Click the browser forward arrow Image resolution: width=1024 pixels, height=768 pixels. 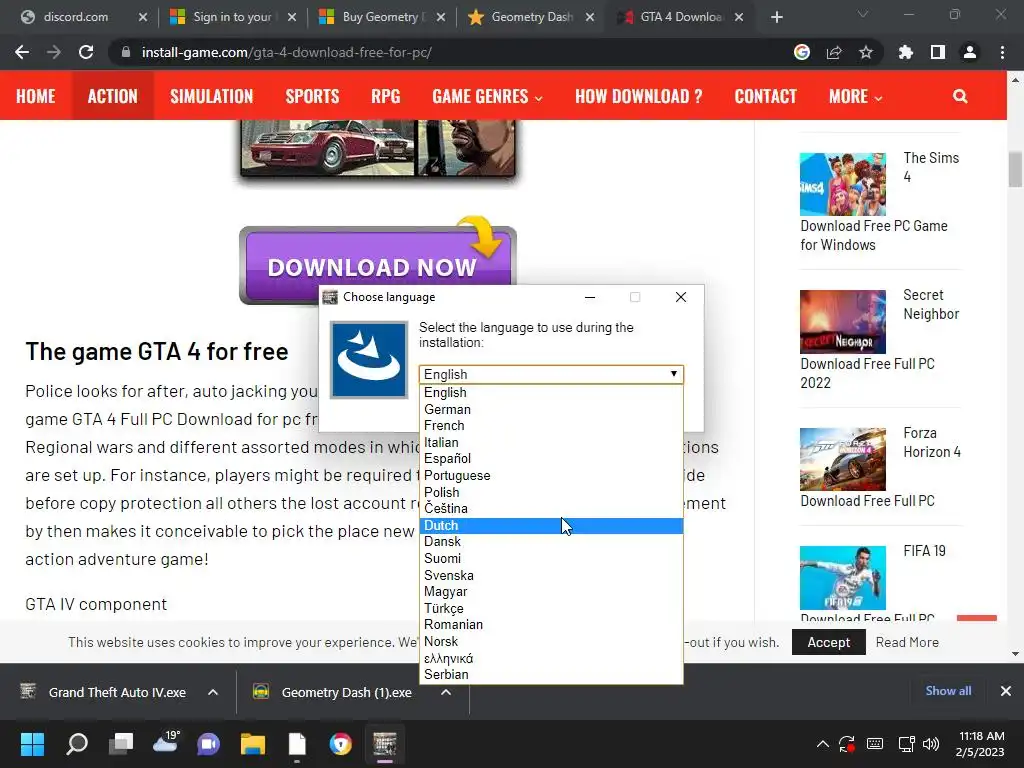[x=54, y=52]
